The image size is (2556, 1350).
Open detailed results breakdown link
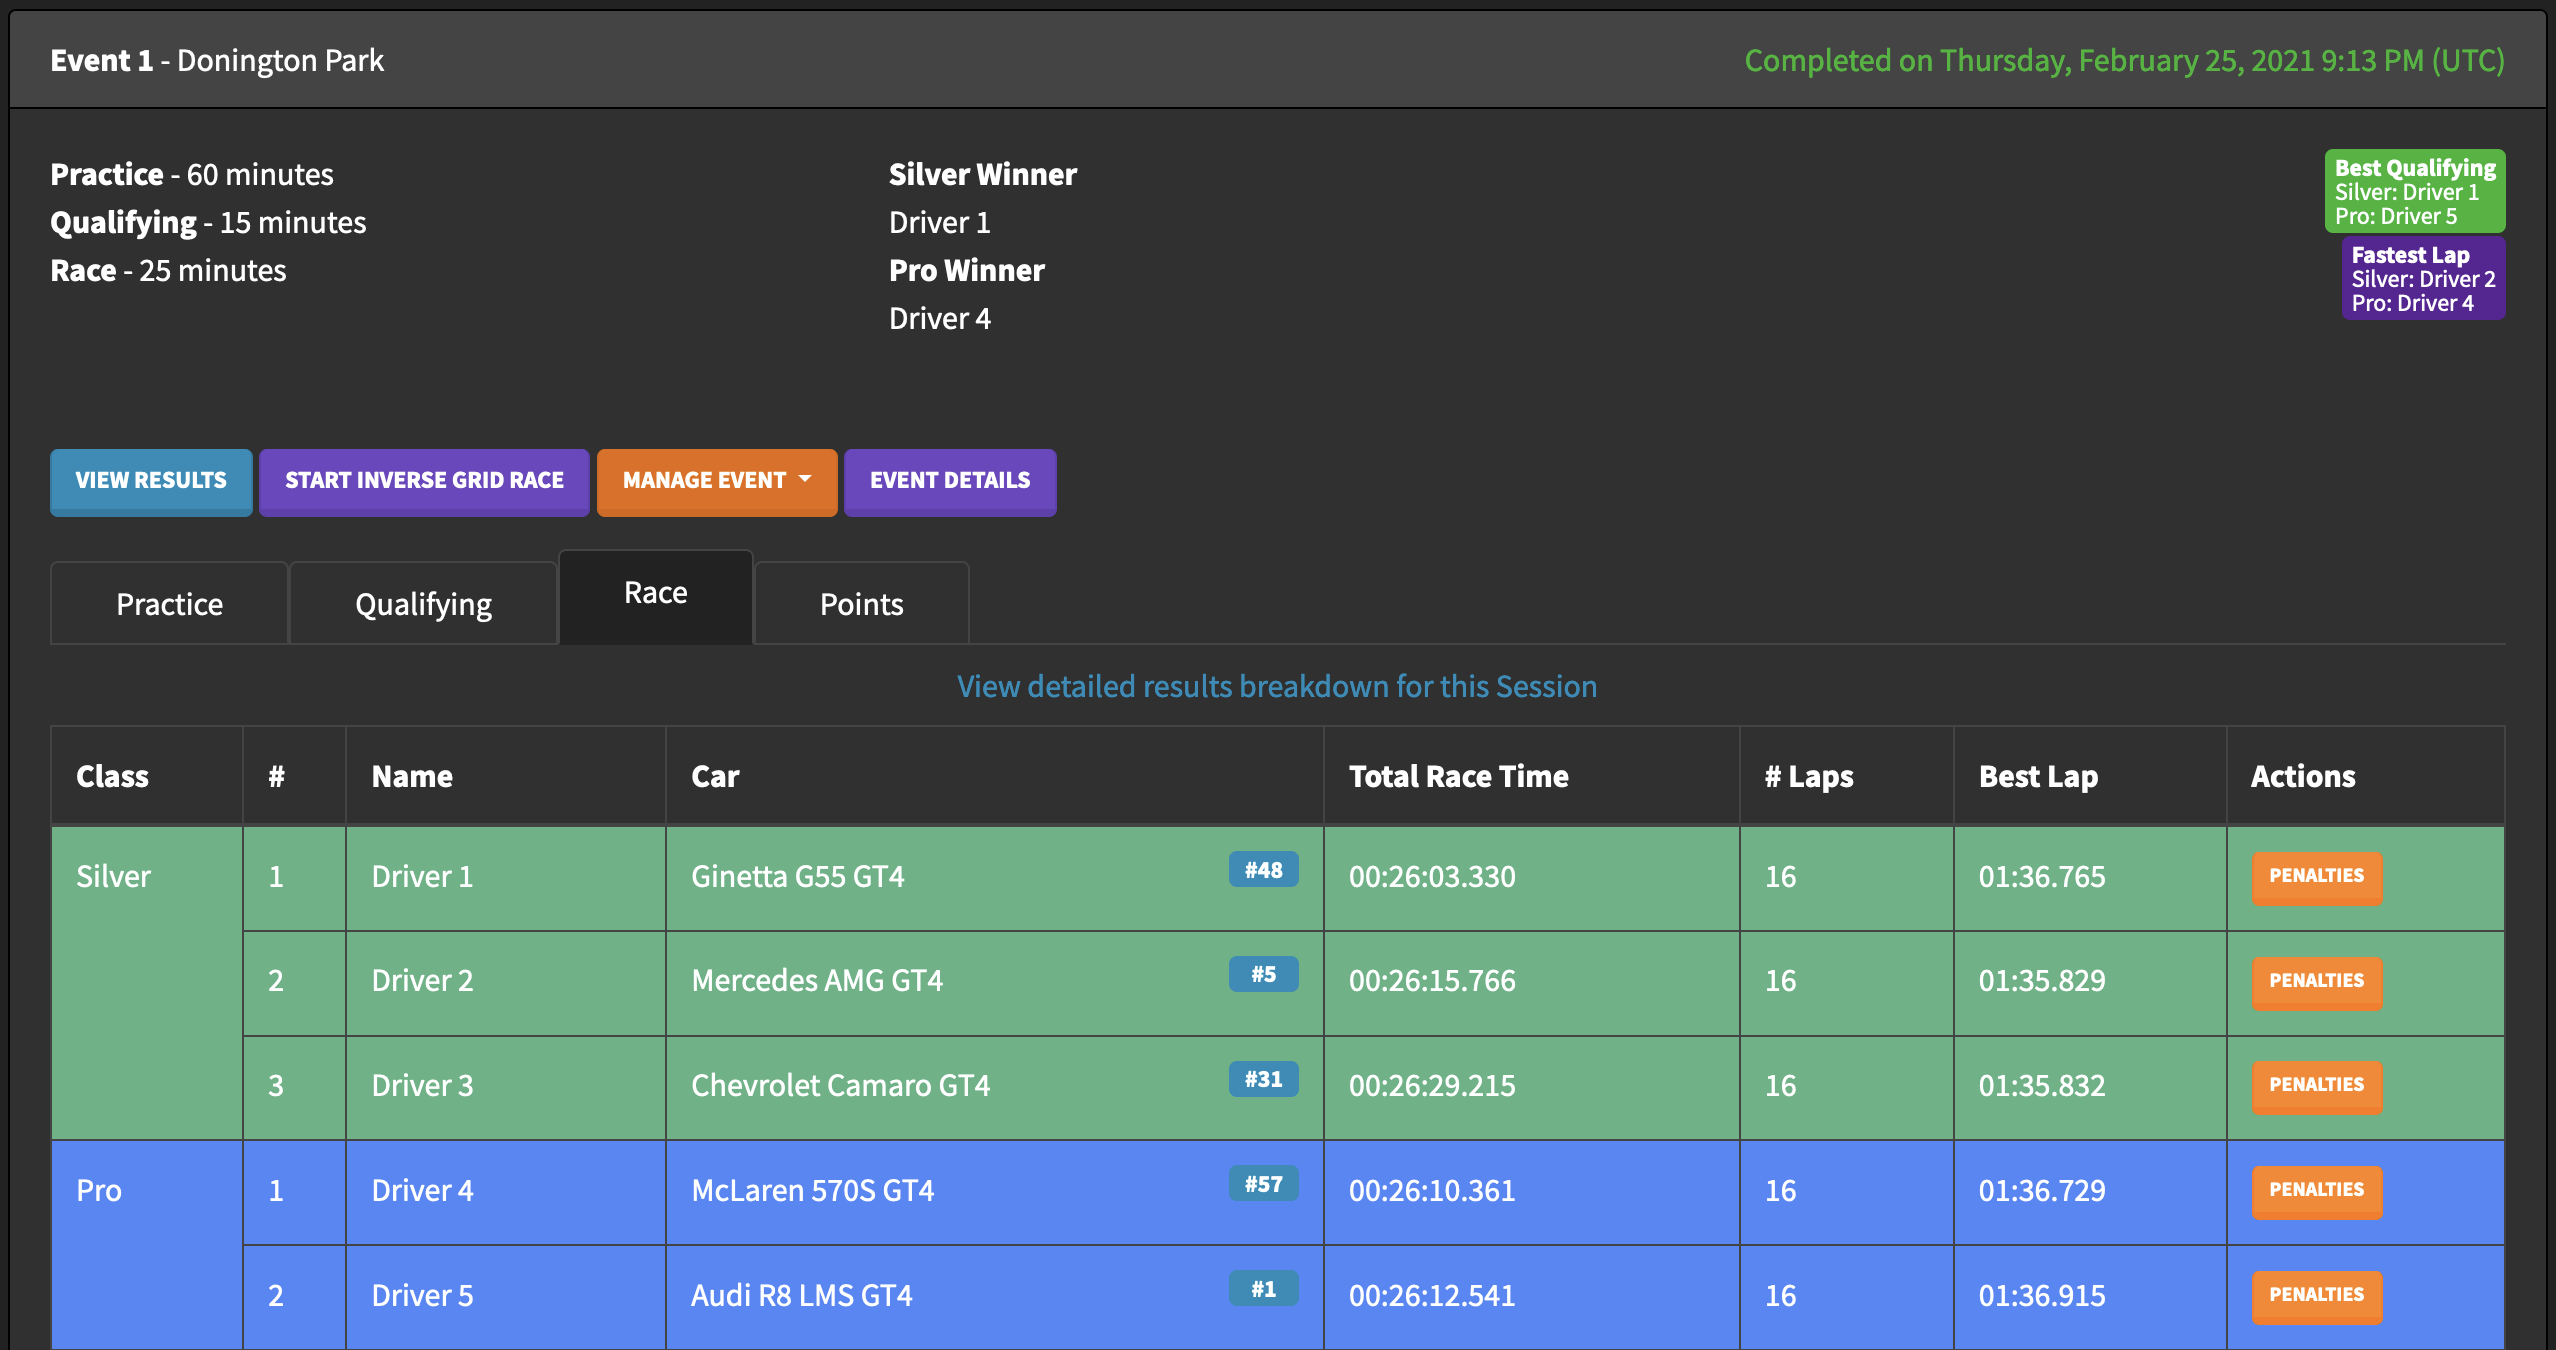[1276, 686]
